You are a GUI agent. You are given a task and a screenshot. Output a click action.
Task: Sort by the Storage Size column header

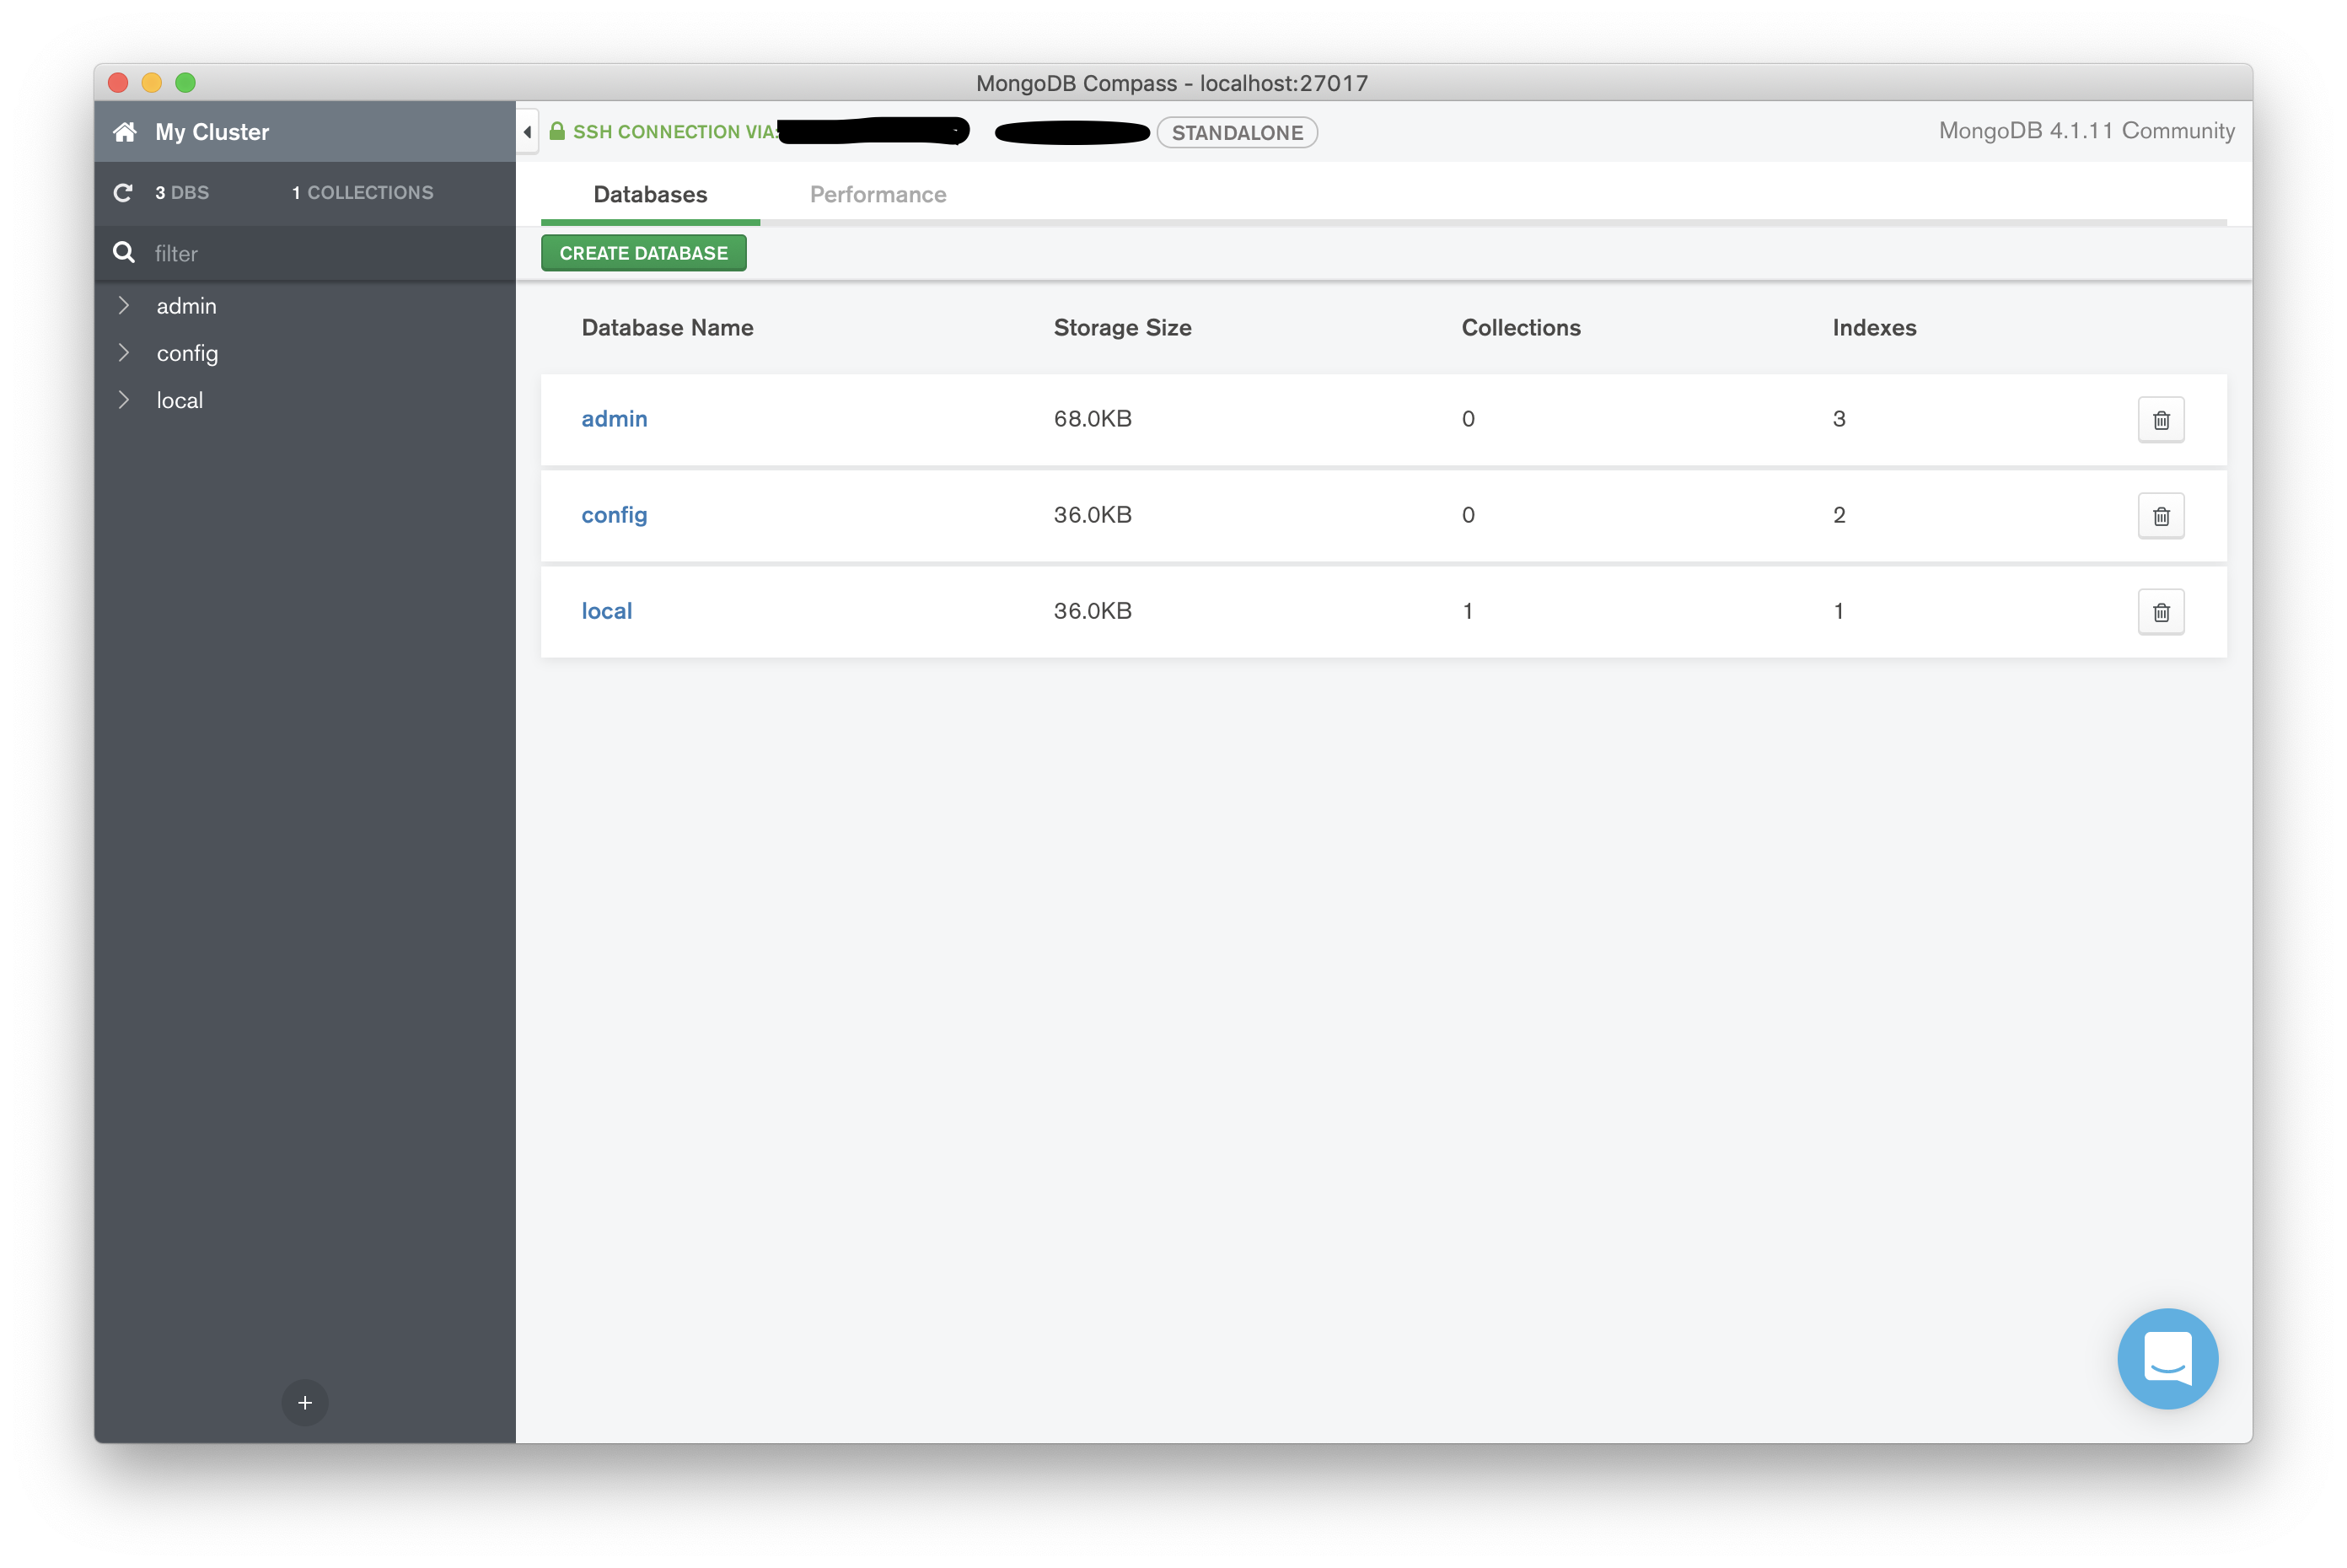[x=1122, y=327]
